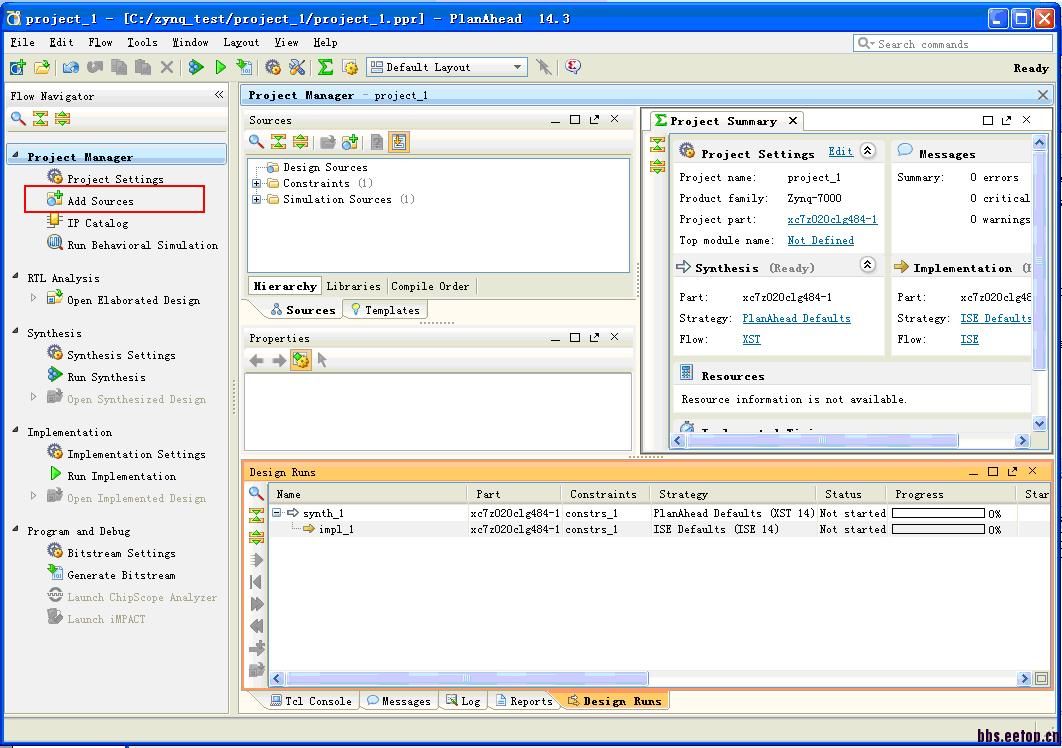Open Run Behavioral Simulation in Flow Navigator
The height and width of the screenshot is (748, 1062).
(141, 245)
